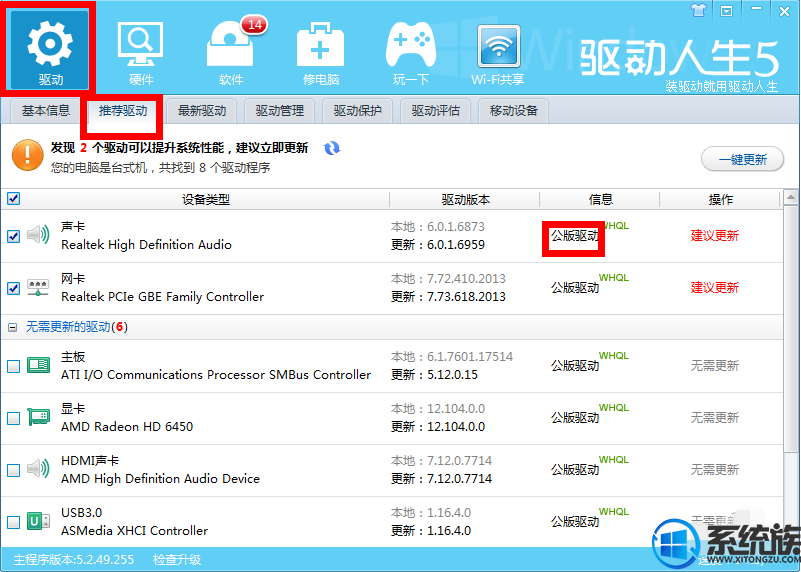Click the 无需更新的驱动(6) group label
801x572 pixels.
(x=77, y=327)
